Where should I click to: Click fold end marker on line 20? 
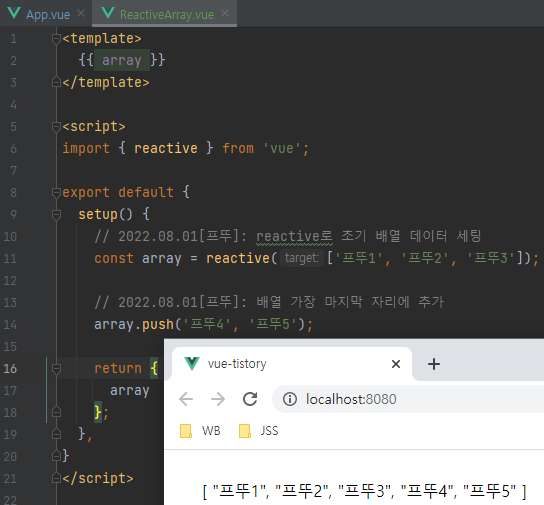coord(56,456)
